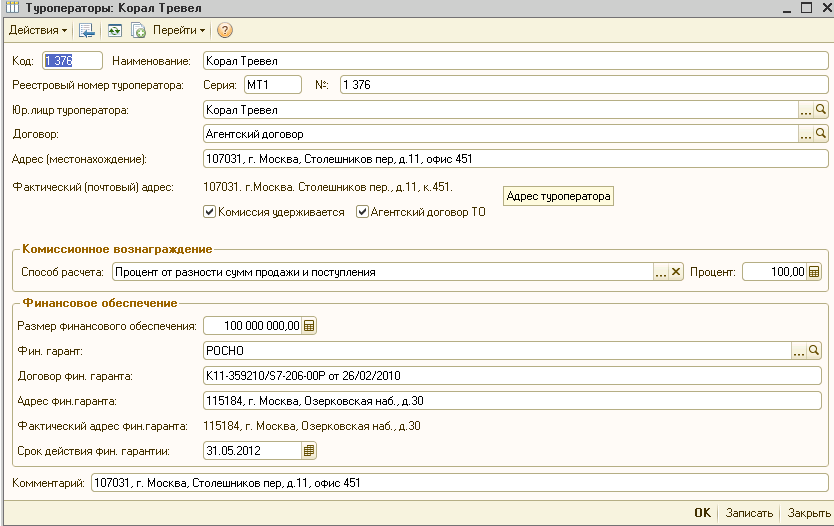
Task: Click the Комиссионное вознаграждение group heading
Action: pyautogui.click(x=117, y=249)
